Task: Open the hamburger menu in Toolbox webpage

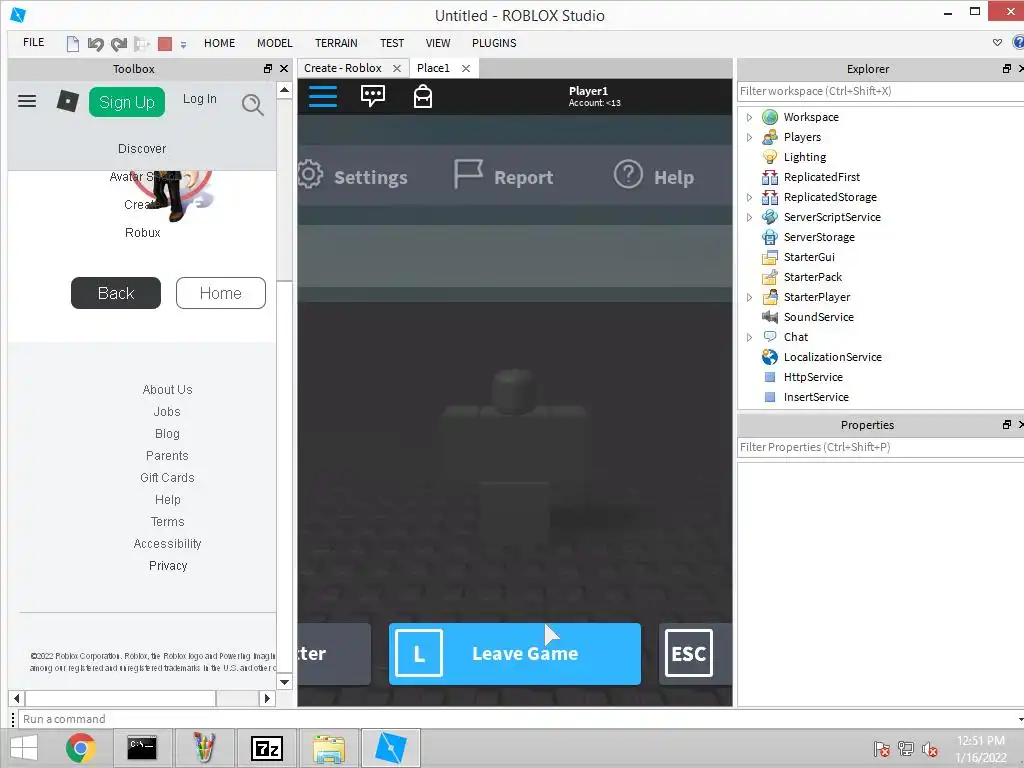Action: point(27,101)
